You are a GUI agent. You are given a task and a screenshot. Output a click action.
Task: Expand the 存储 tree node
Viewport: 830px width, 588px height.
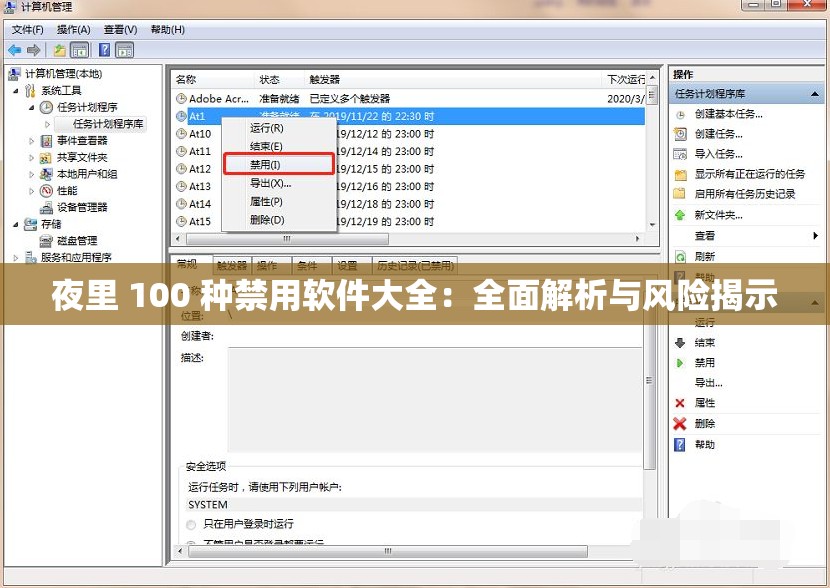[13, 224]
